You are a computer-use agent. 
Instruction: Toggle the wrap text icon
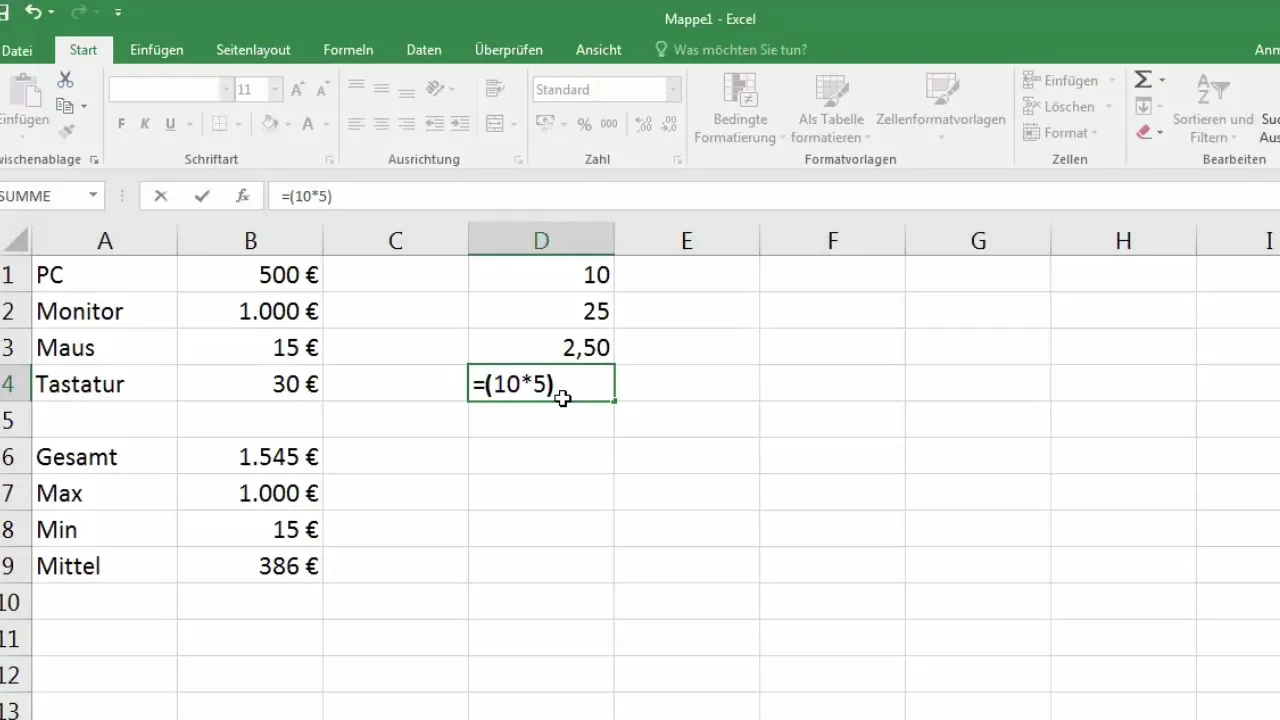coord(493,89)
